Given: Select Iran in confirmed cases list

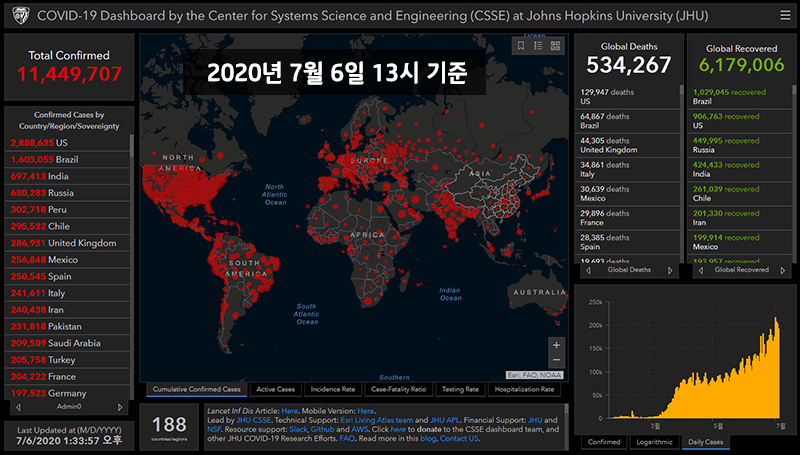Looking at the screenshot, I should click(67, 310).
